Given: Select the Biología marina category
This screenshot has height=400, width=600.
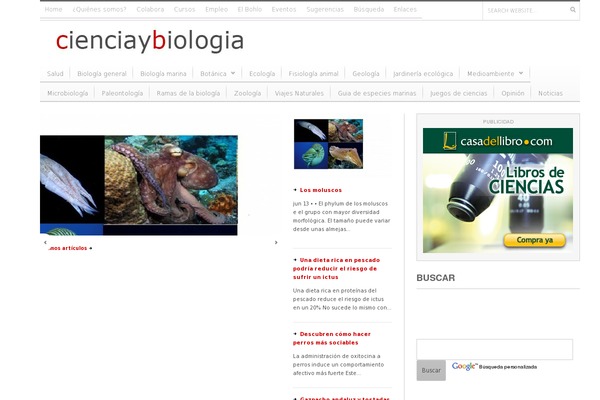Looking at the screenshot, I should (163, 73).
